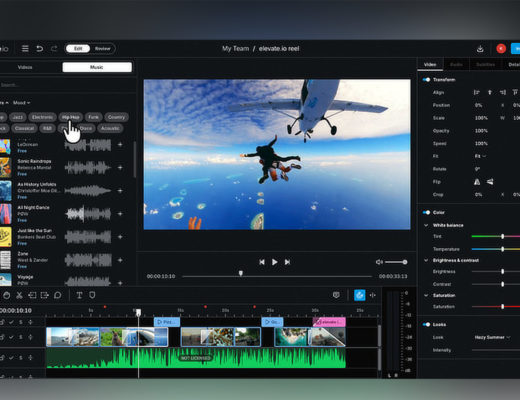Add All Night Dance using its plus icon
This screenshot has width=520, height=400.
[120, 214]
